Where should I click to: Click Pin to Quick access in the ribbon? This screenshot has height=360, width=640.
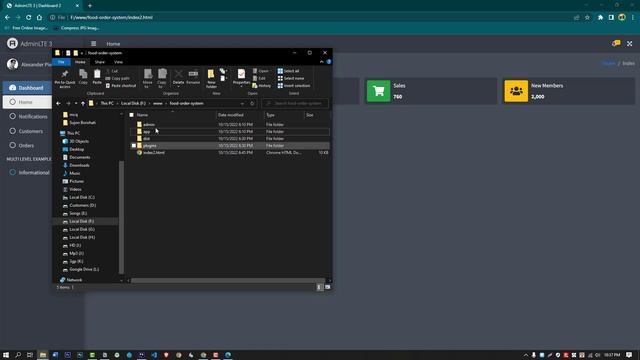pos(64,78)
